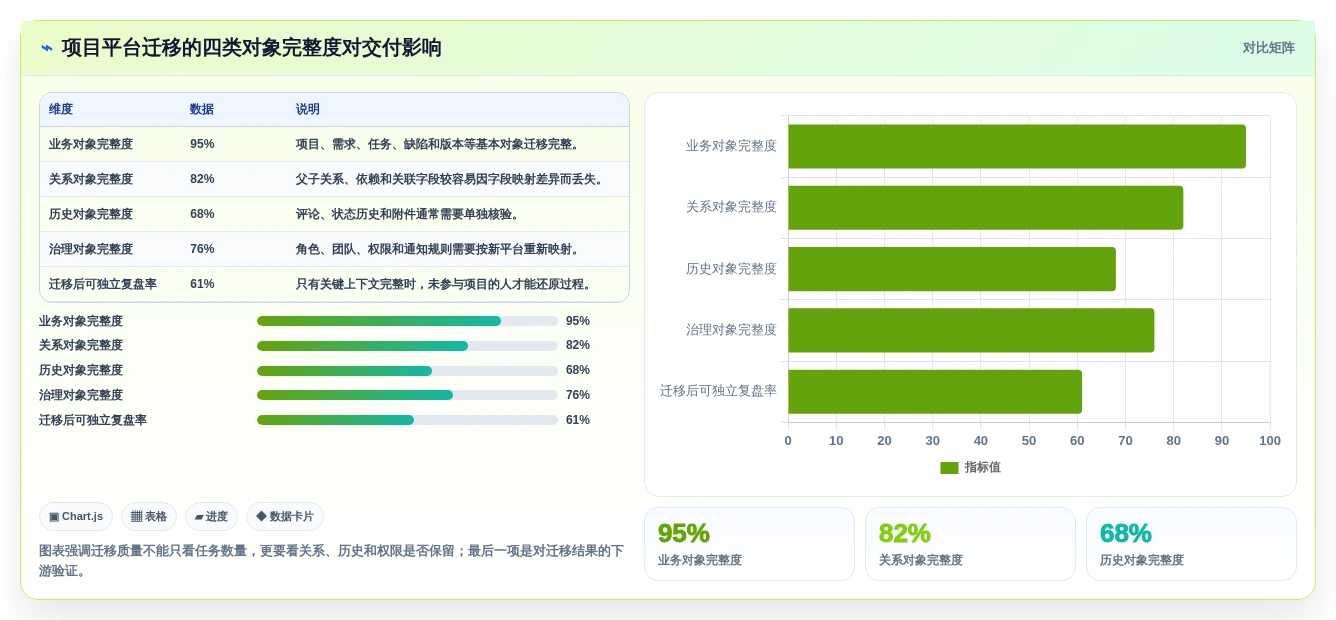
Task: Click the description starting 父子关系、依赖
Action: (x=450, y=179)
